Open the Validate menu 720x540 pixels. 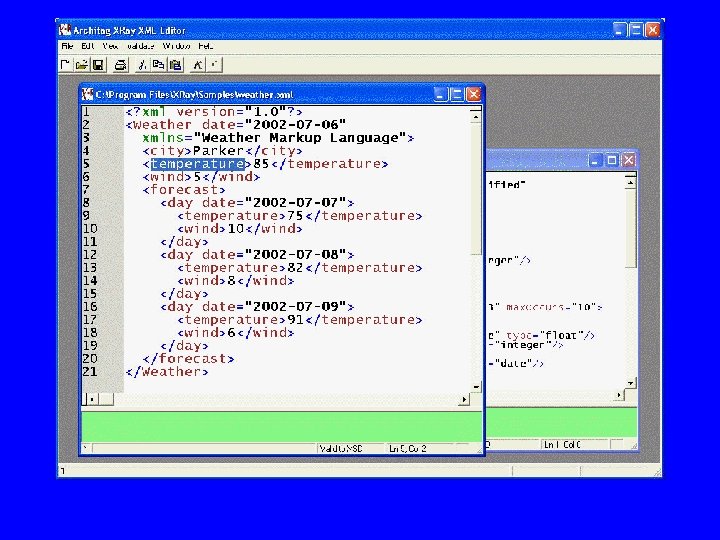click(x=141, y=46)
